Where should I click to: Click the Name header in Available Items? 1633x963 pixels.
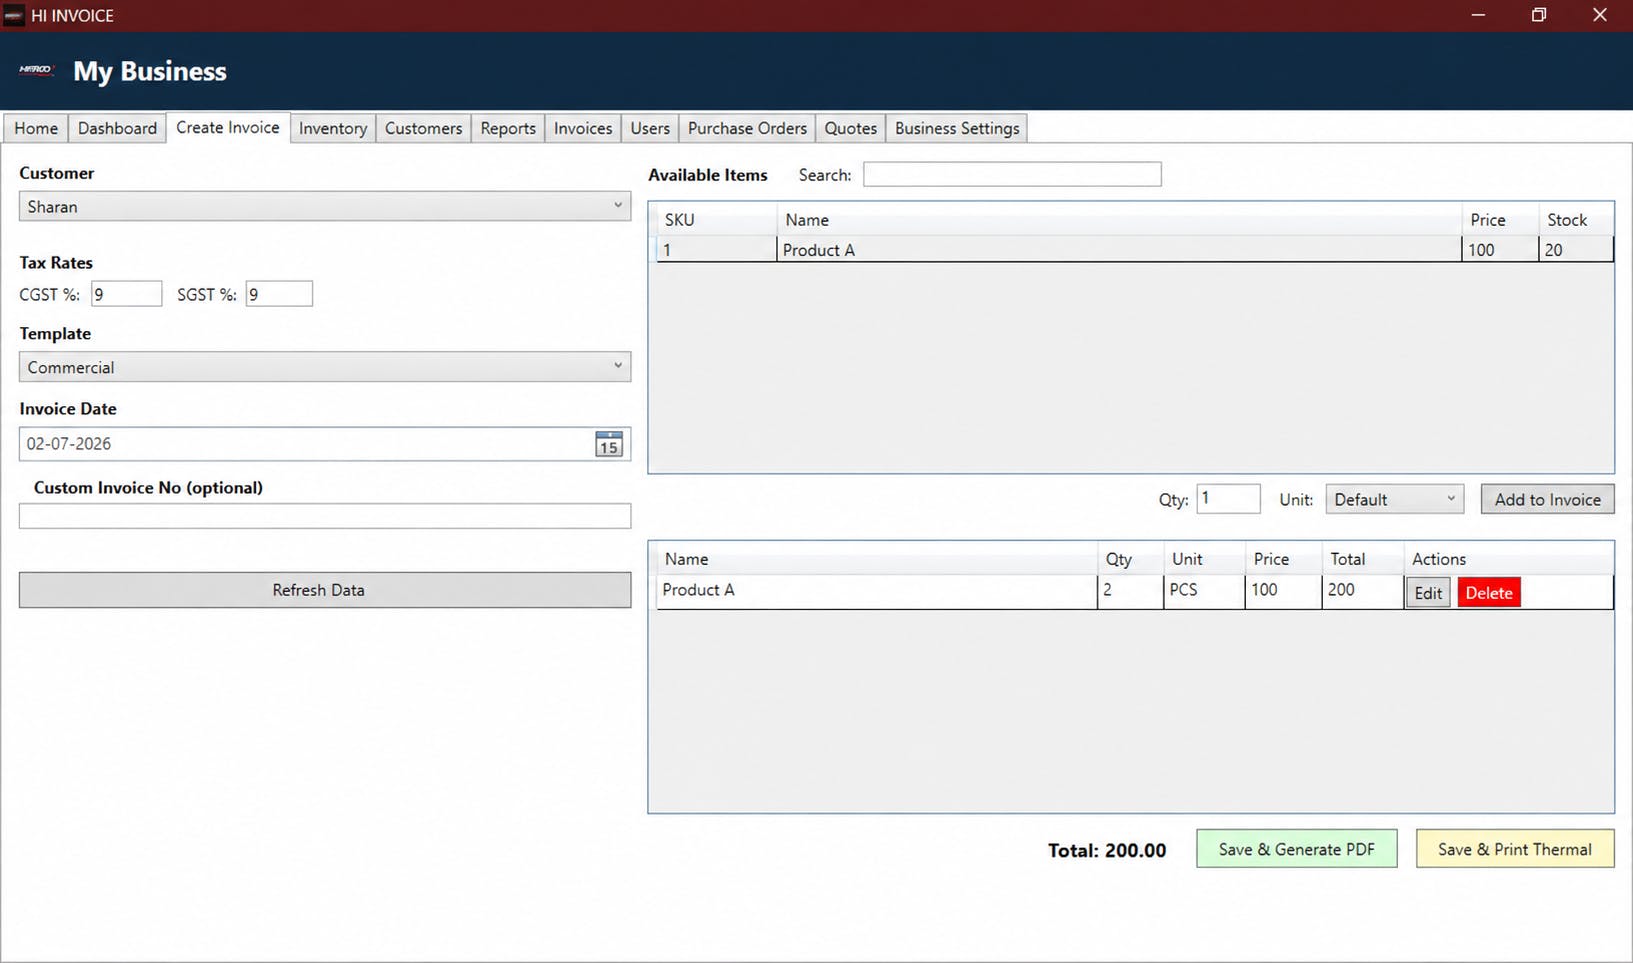pos(1119,220)
